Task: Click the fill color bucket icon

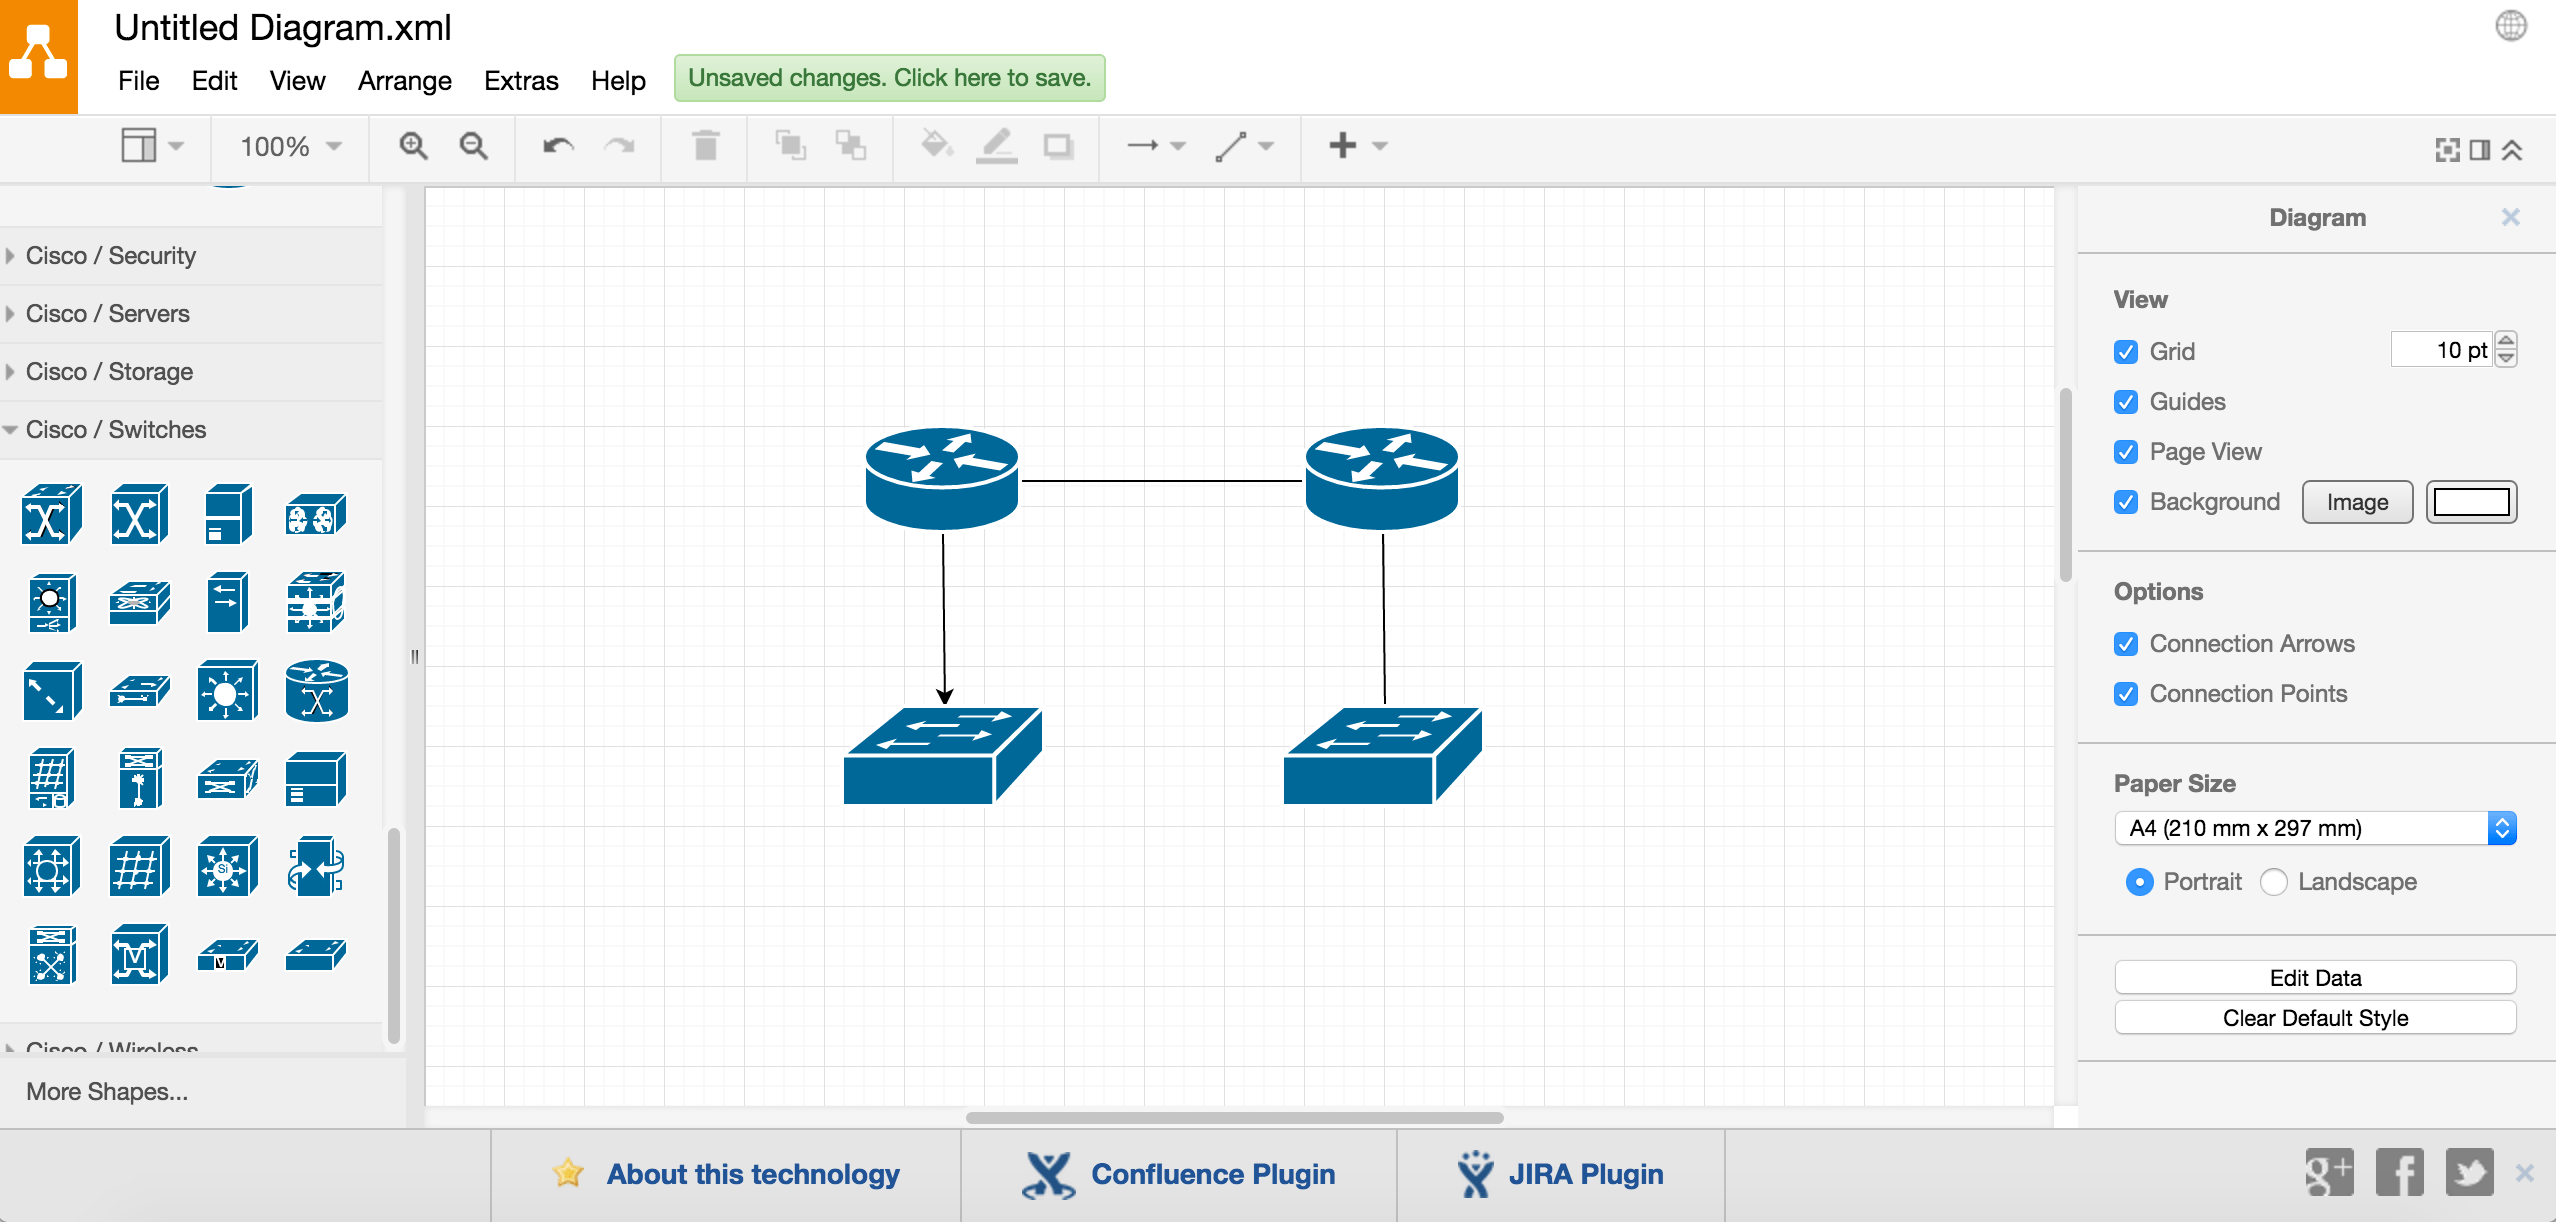Action: click(936, 146)
